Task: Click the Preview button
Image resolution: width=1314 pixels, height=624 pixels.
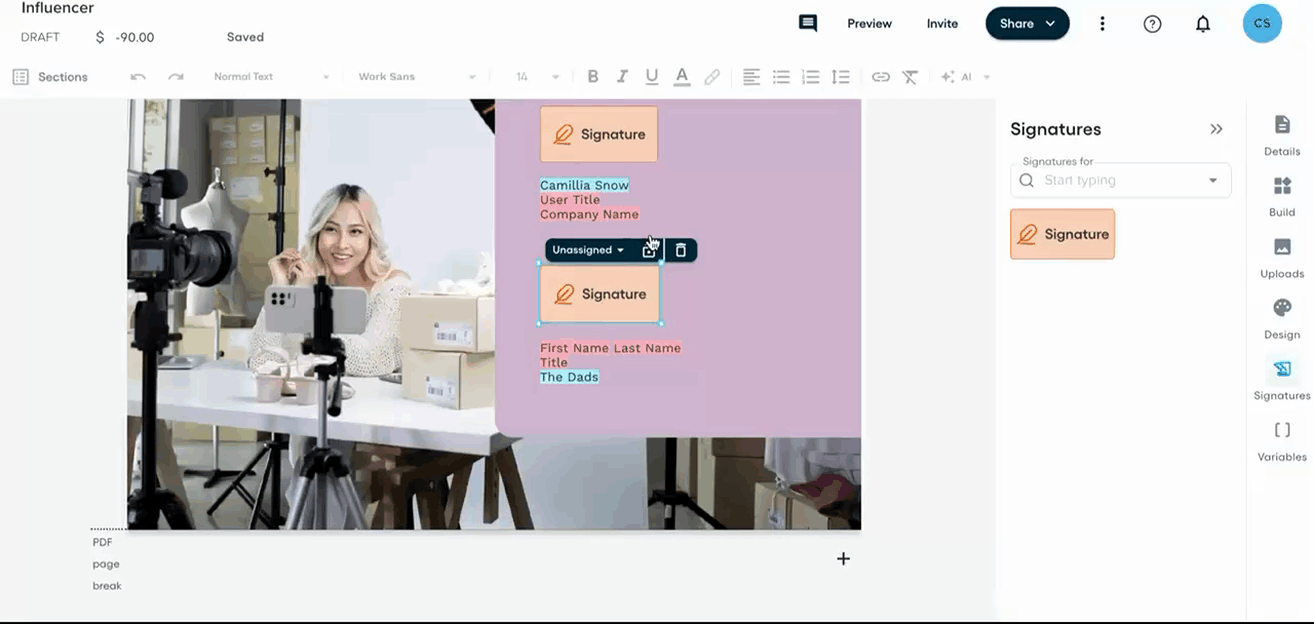Action: tap(869, 23)
